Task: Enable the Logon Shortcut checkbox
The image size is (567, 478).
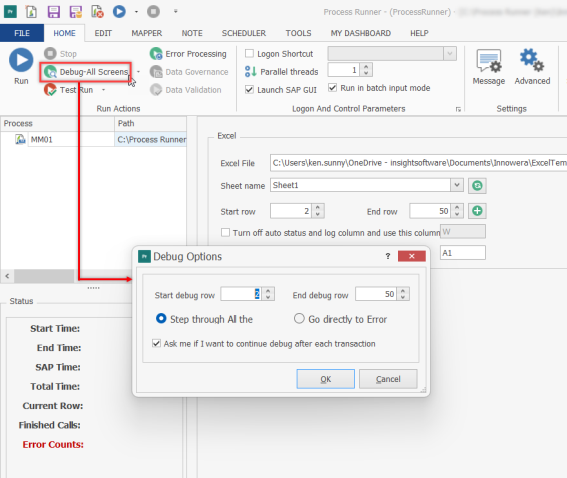Action: point(249,54)
